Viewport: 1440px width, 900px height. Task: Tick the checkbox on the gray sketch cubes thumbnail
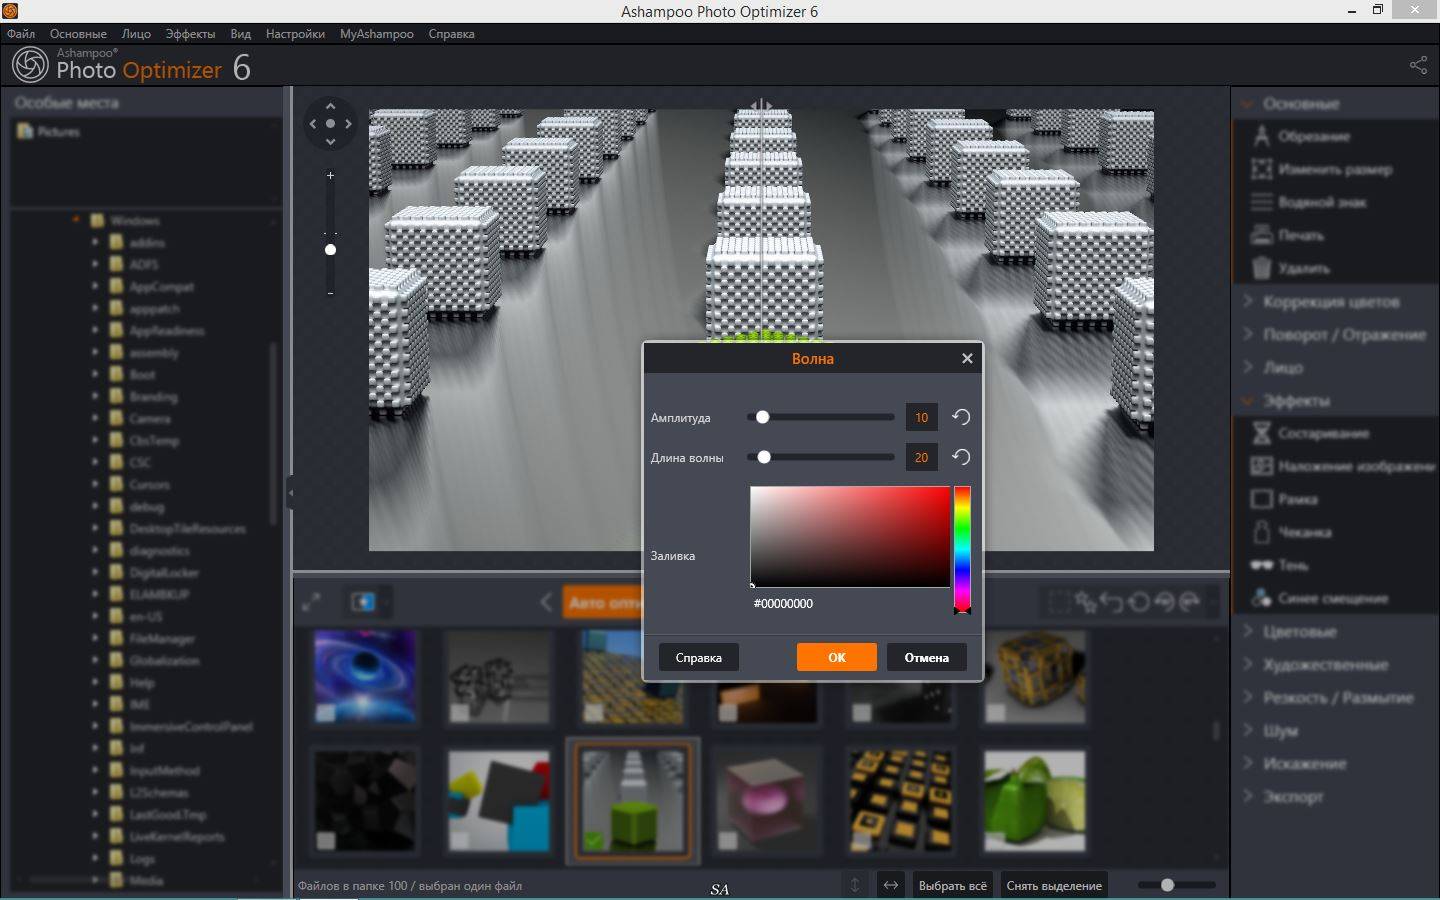[459, 713]
